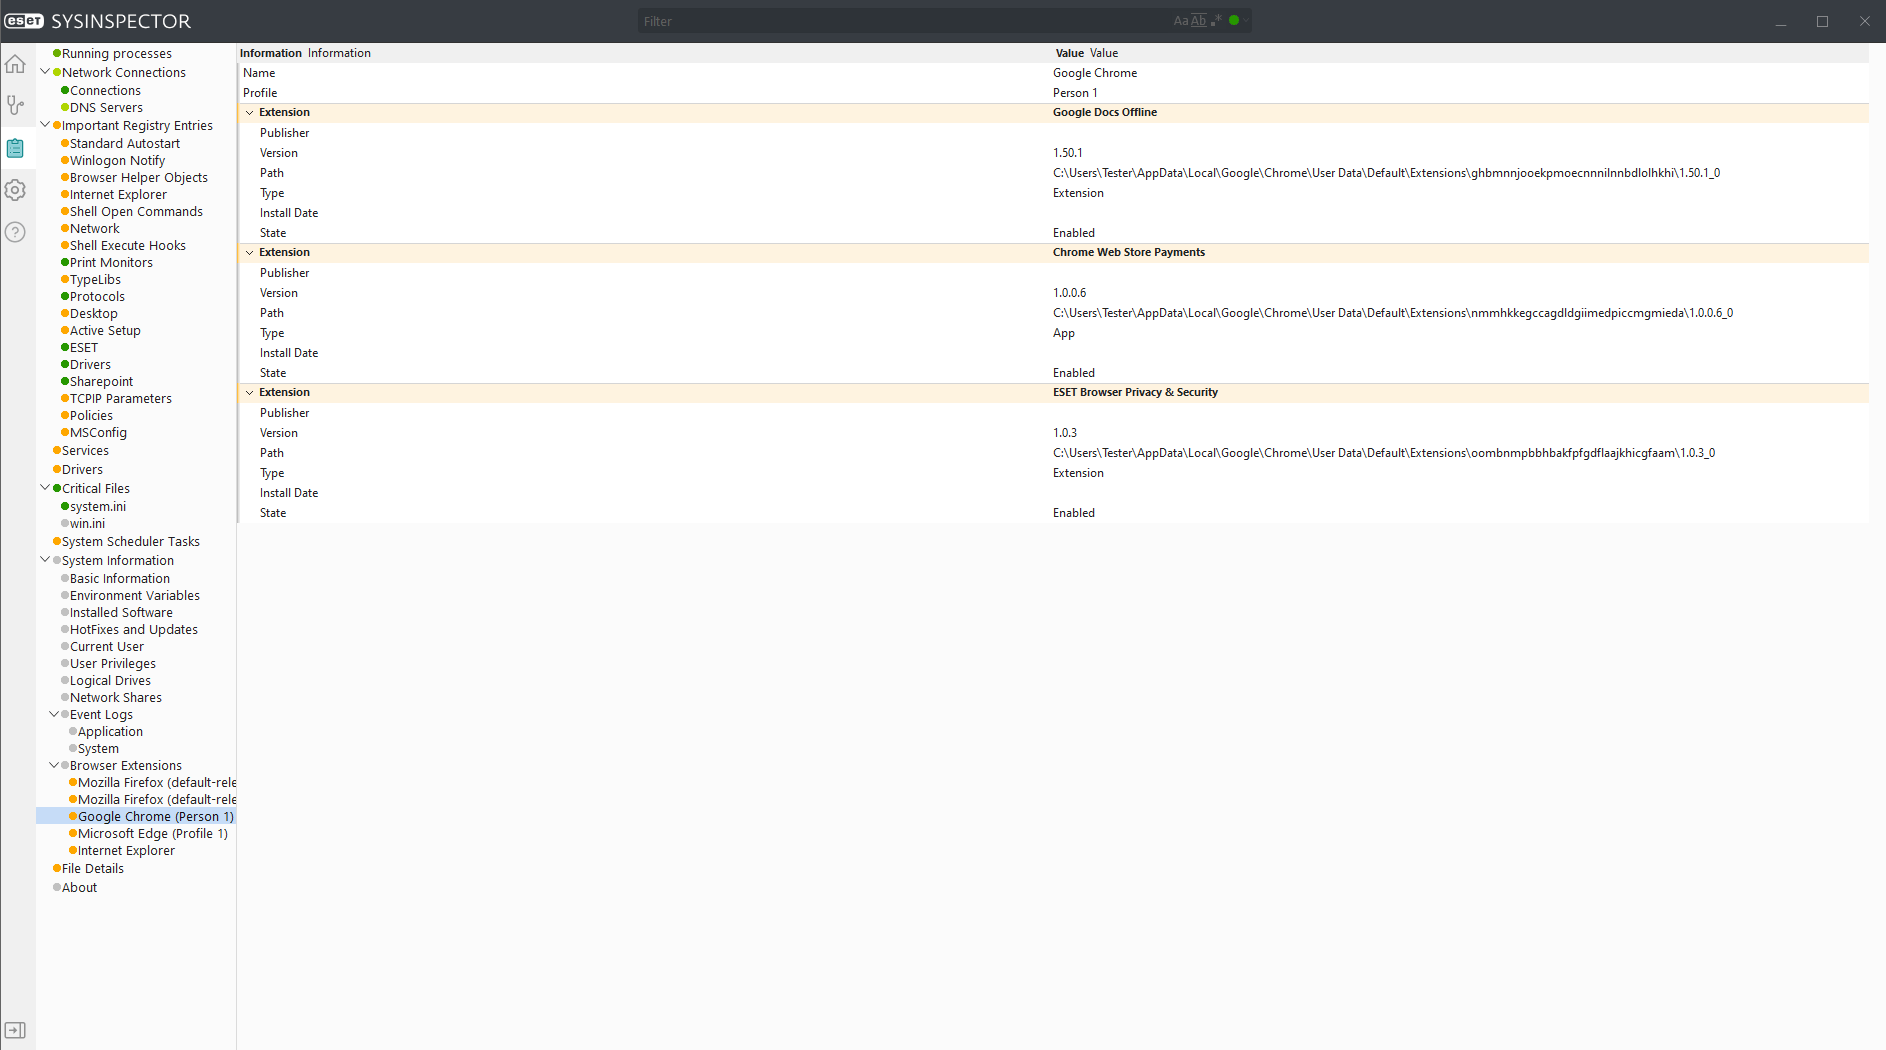Image resolution: width=1886 pixels, height=1050 pixels.
Task: Select Basic Information item
Action: click(120, 579)
